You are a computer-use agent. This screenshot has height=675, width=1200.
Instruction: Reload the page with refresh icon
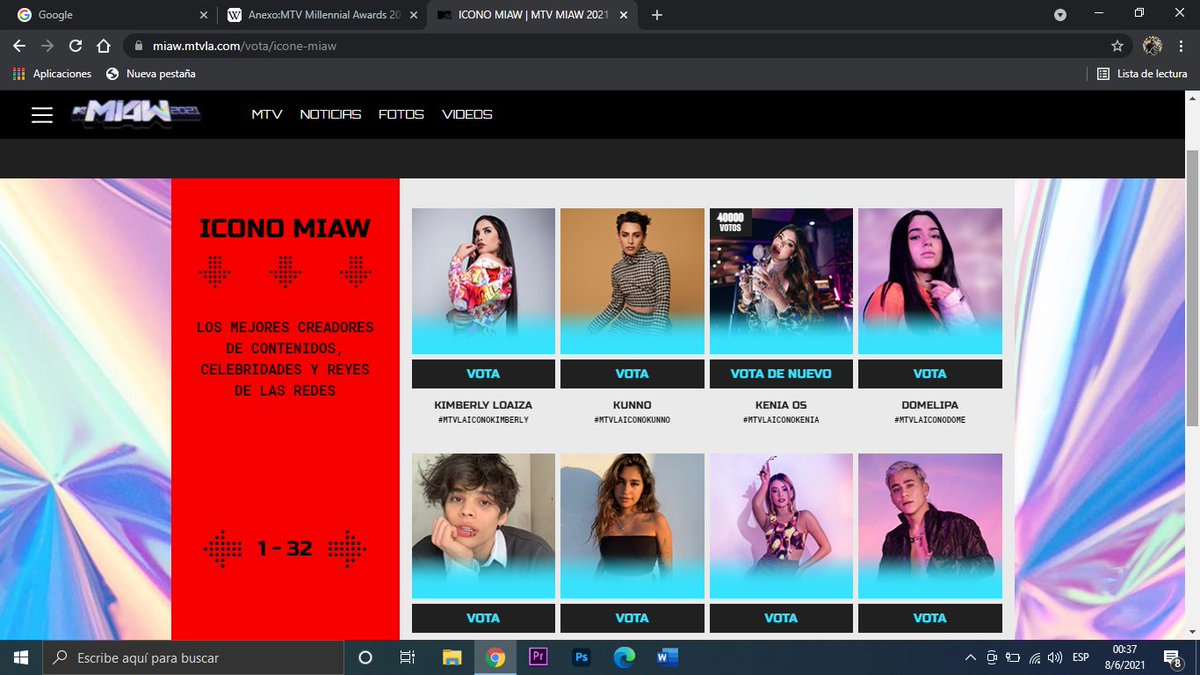tap(75, 46)
